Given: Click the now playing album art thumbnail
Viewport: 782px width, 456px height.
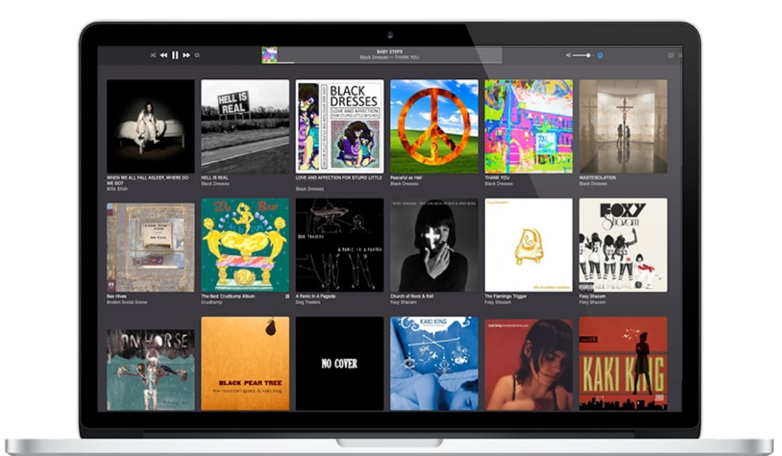Looking at the screenshot, I should tap(269, 55).
